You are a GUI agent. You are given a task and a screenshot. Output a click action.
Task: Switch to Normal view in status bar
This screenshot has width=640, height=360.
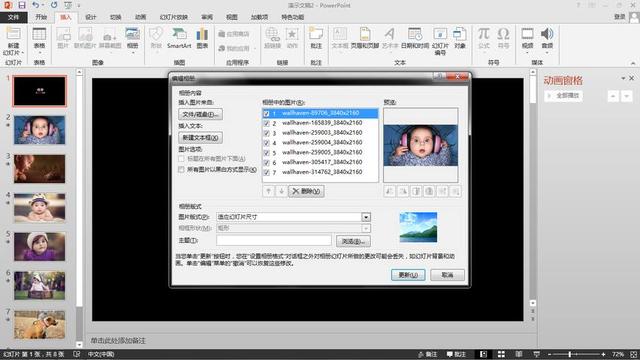click(483, 354)
